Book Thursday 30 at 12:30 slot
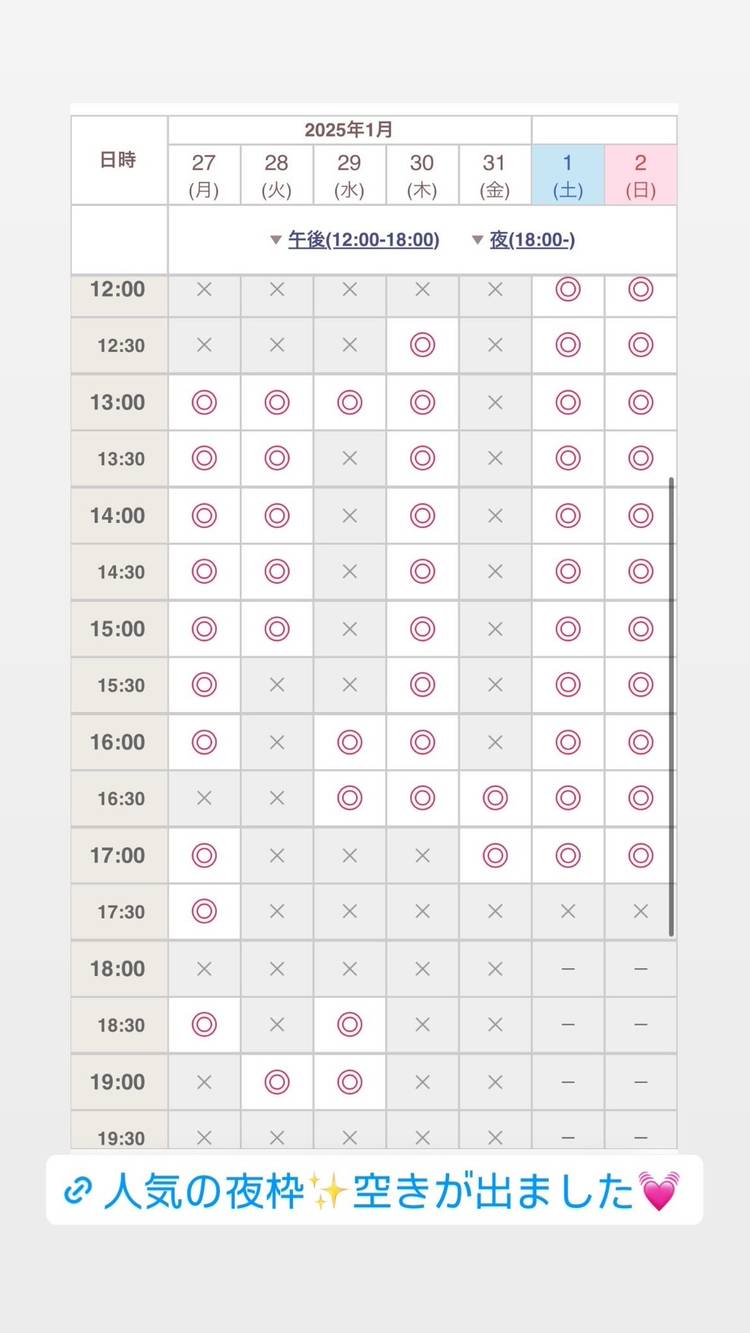 [422, 346]
